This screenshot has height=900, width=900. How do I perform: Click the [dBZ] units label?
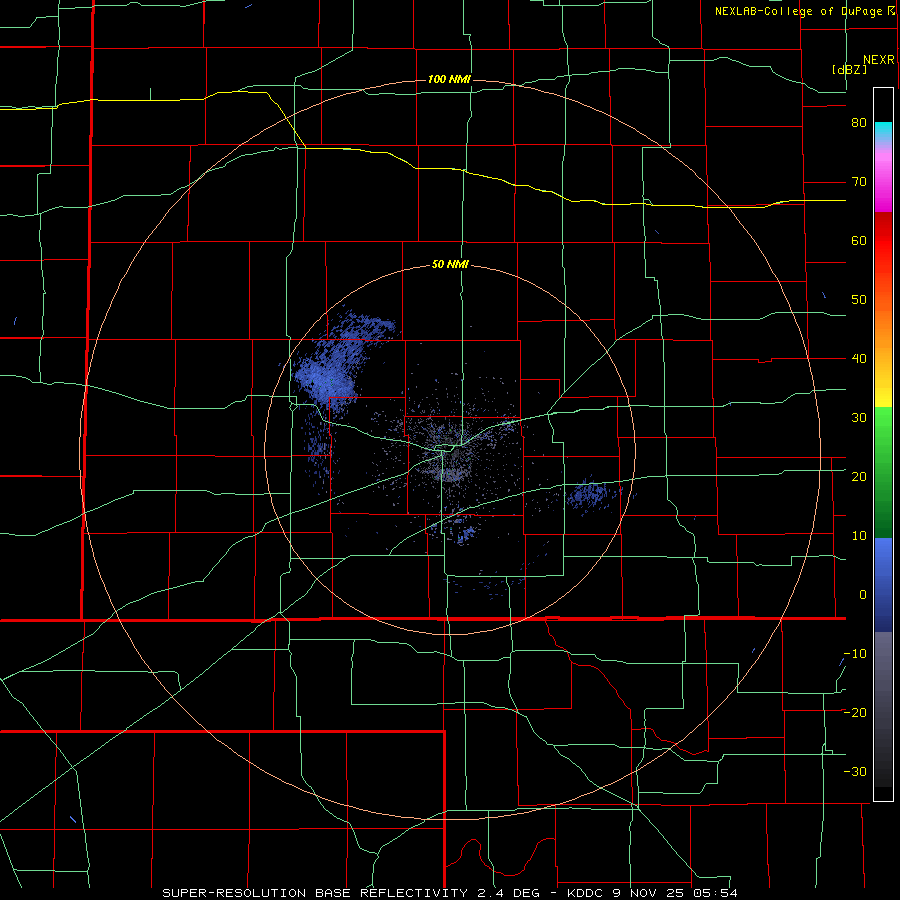[x=849, y=70]
